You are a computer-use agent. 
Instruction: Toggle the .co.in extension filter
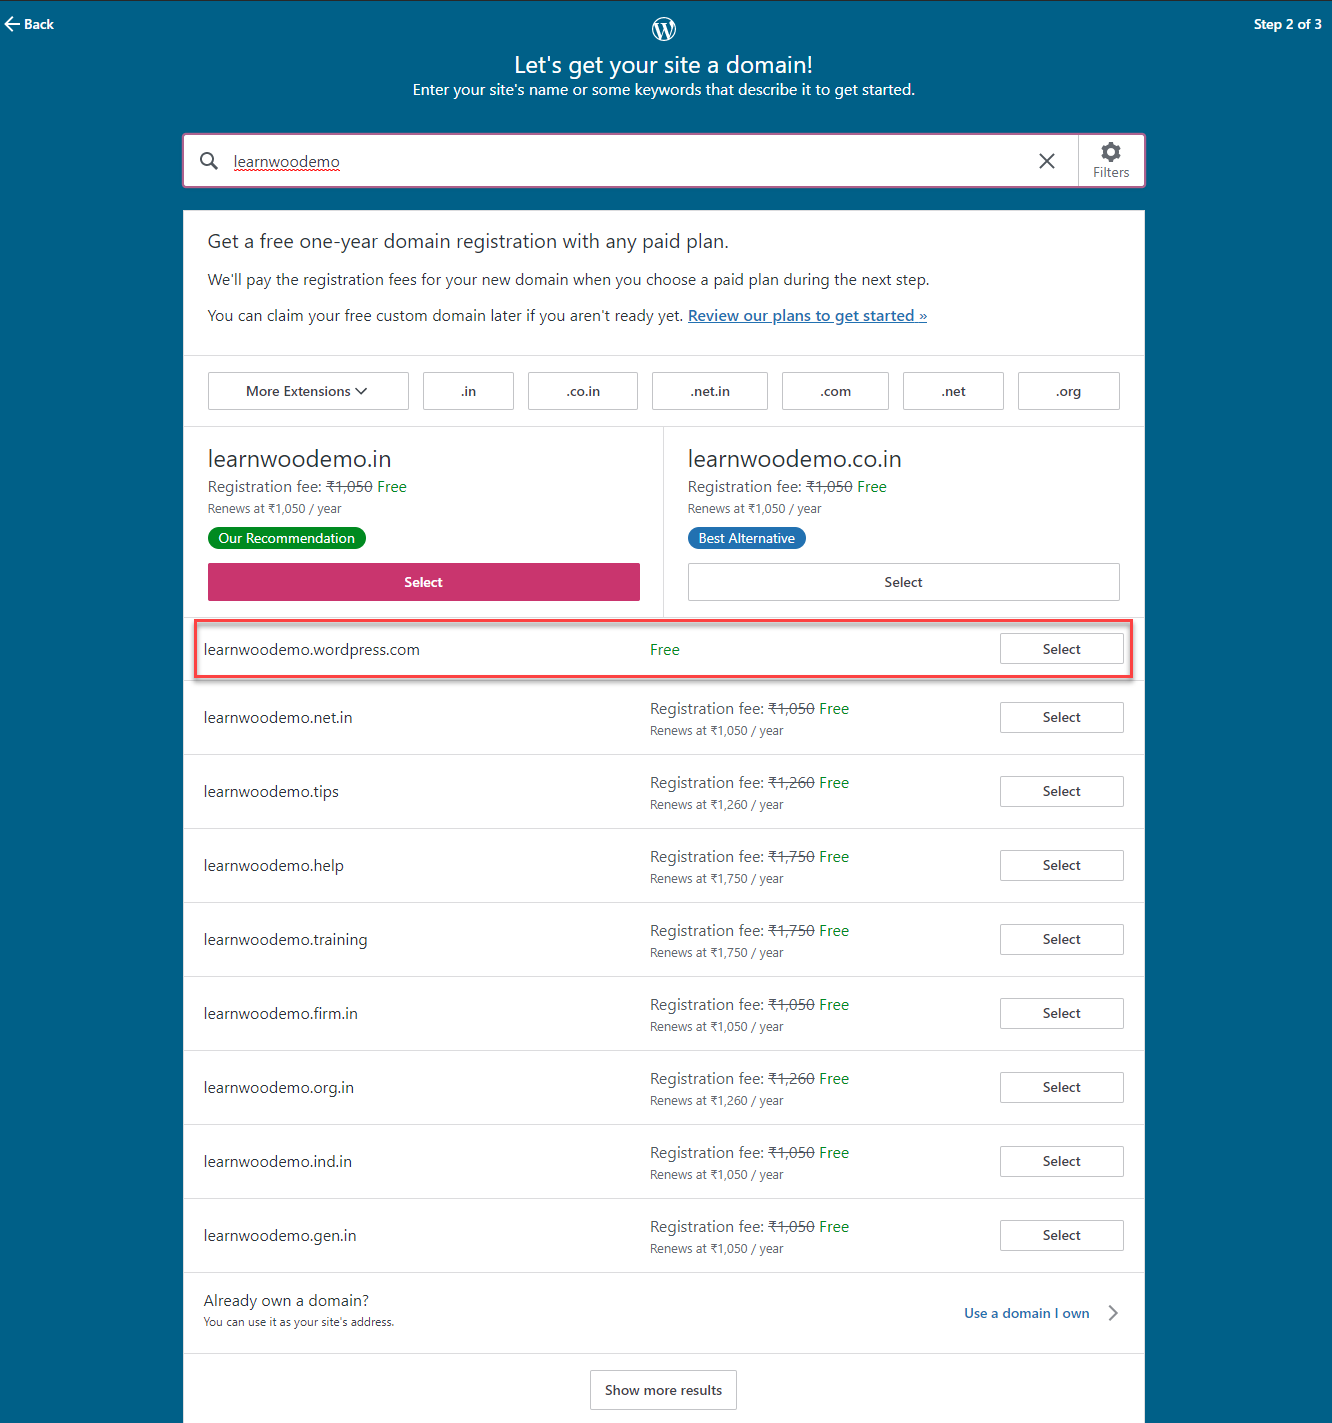click(x=582, y=391)
